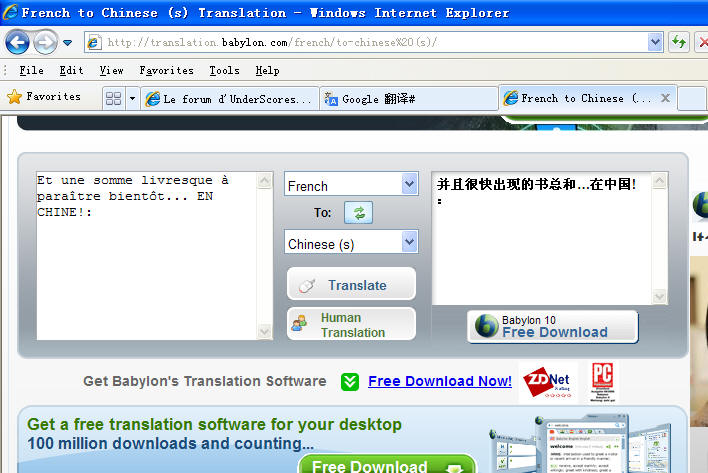Click '100 million downloads and counting...' text

pos(170,444)
